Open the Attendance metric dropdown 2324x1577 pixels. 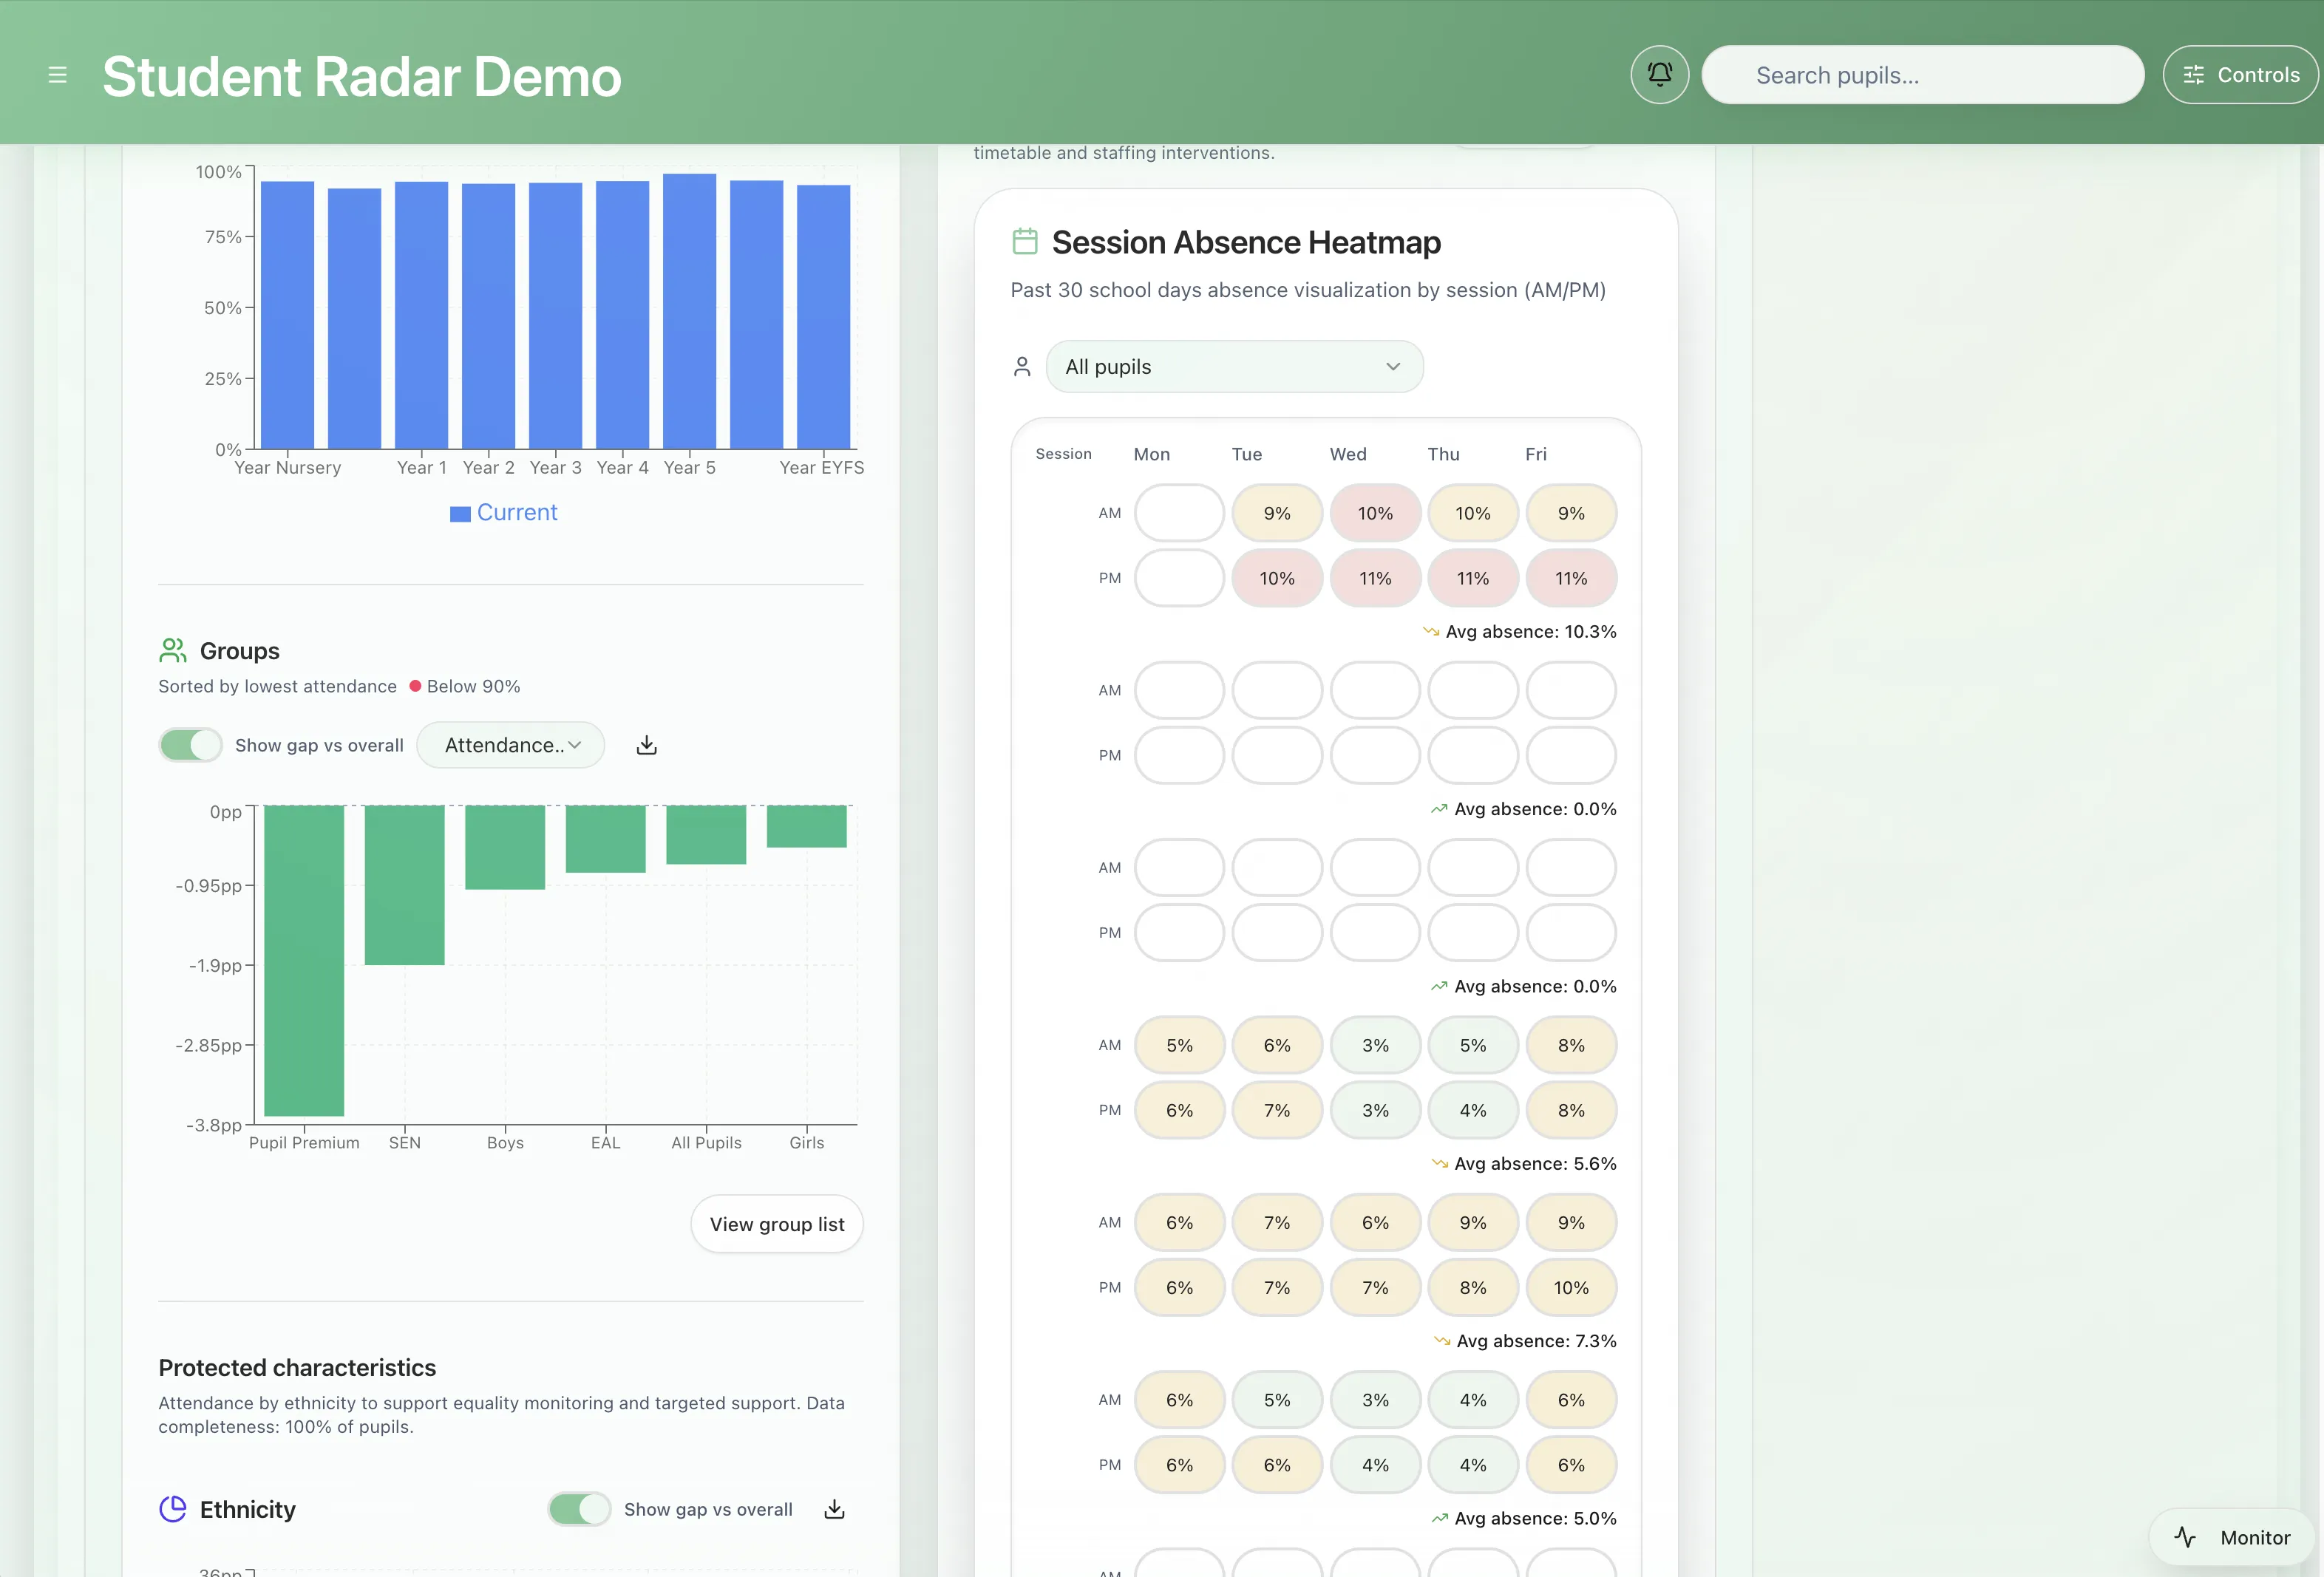coord(510,745)
